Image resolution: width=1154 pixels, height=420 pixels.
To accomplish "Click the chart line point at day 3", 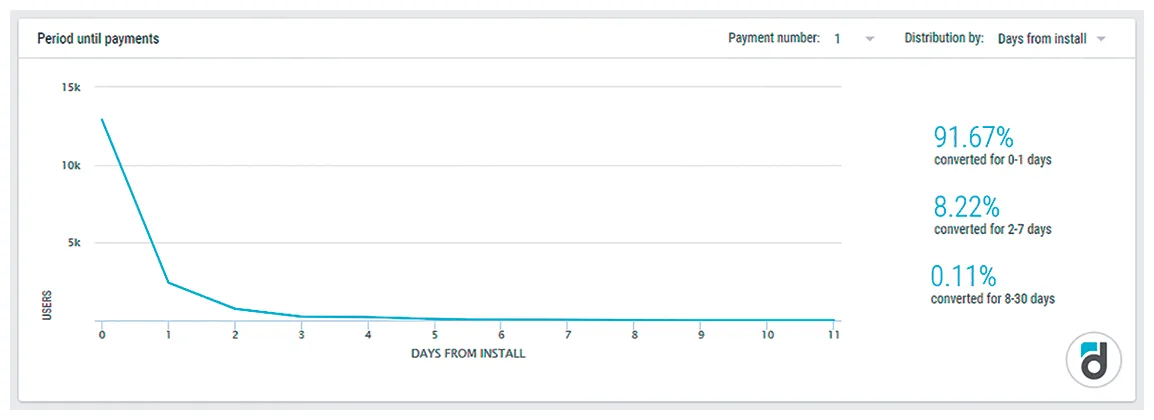I will (302, 316).
